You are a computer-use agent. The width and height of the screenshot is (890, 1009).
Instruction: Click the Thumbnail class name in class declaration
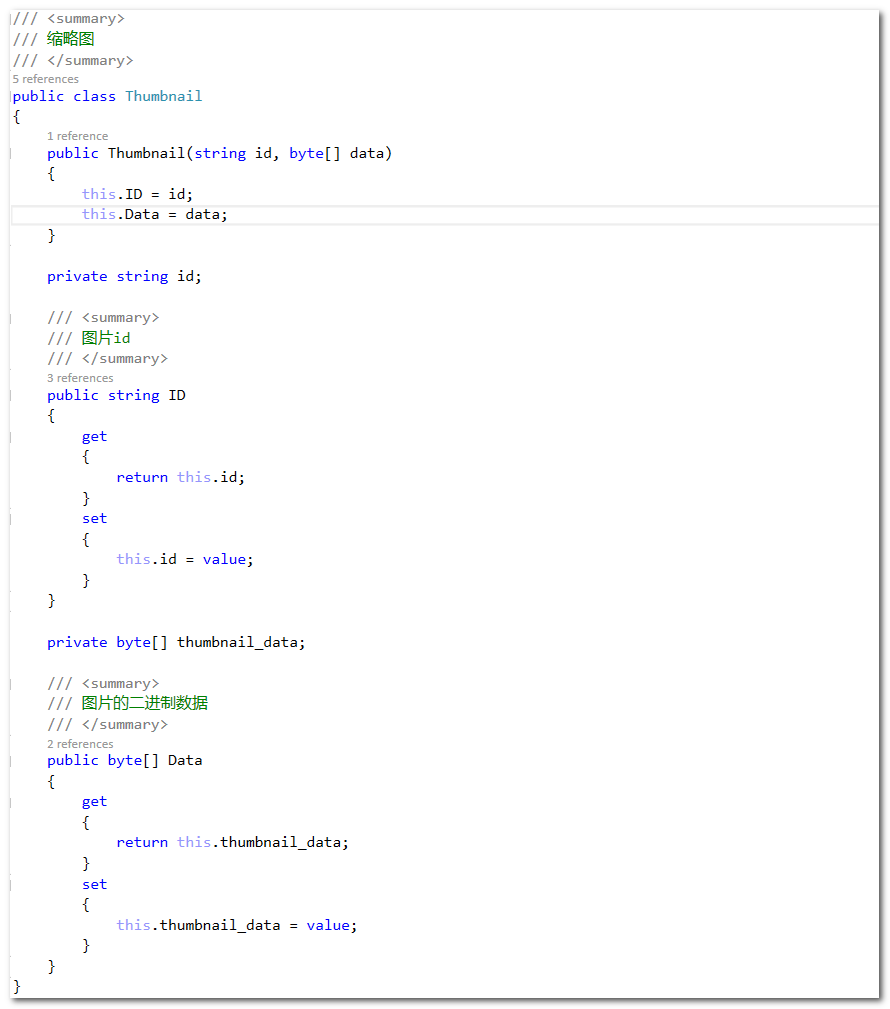coord(163,96)
